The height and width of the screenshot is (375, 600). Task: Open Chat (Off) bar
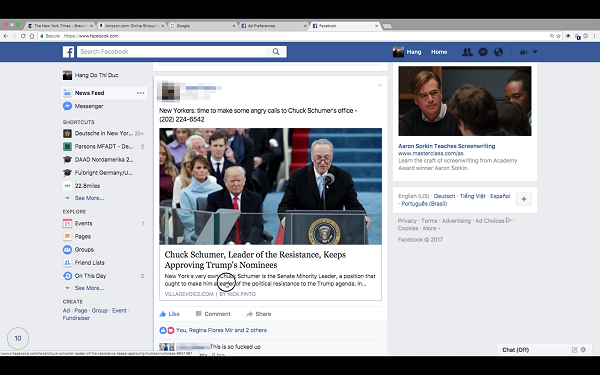tap(515, 350)
